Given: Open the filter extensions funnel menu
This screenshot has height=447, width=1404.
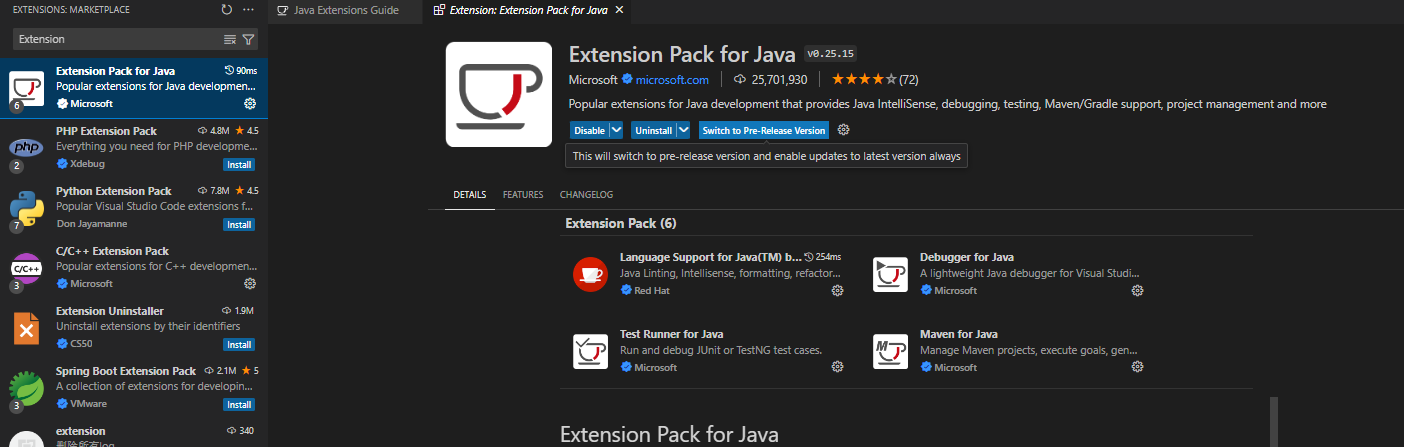Looking at the screenshot, I should tap(248, 39).
